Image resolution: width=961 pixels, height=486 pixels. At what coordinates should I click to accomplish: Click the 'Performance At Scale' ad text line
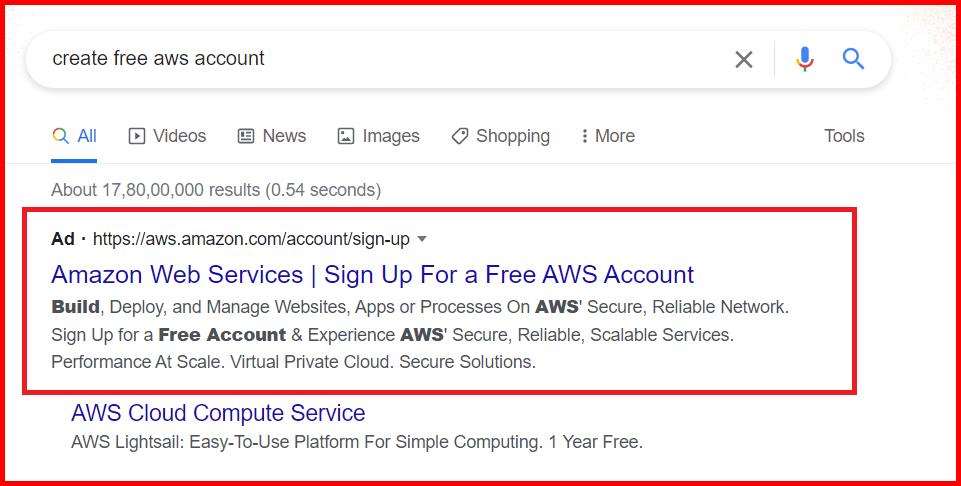click(x=293, y=362)
